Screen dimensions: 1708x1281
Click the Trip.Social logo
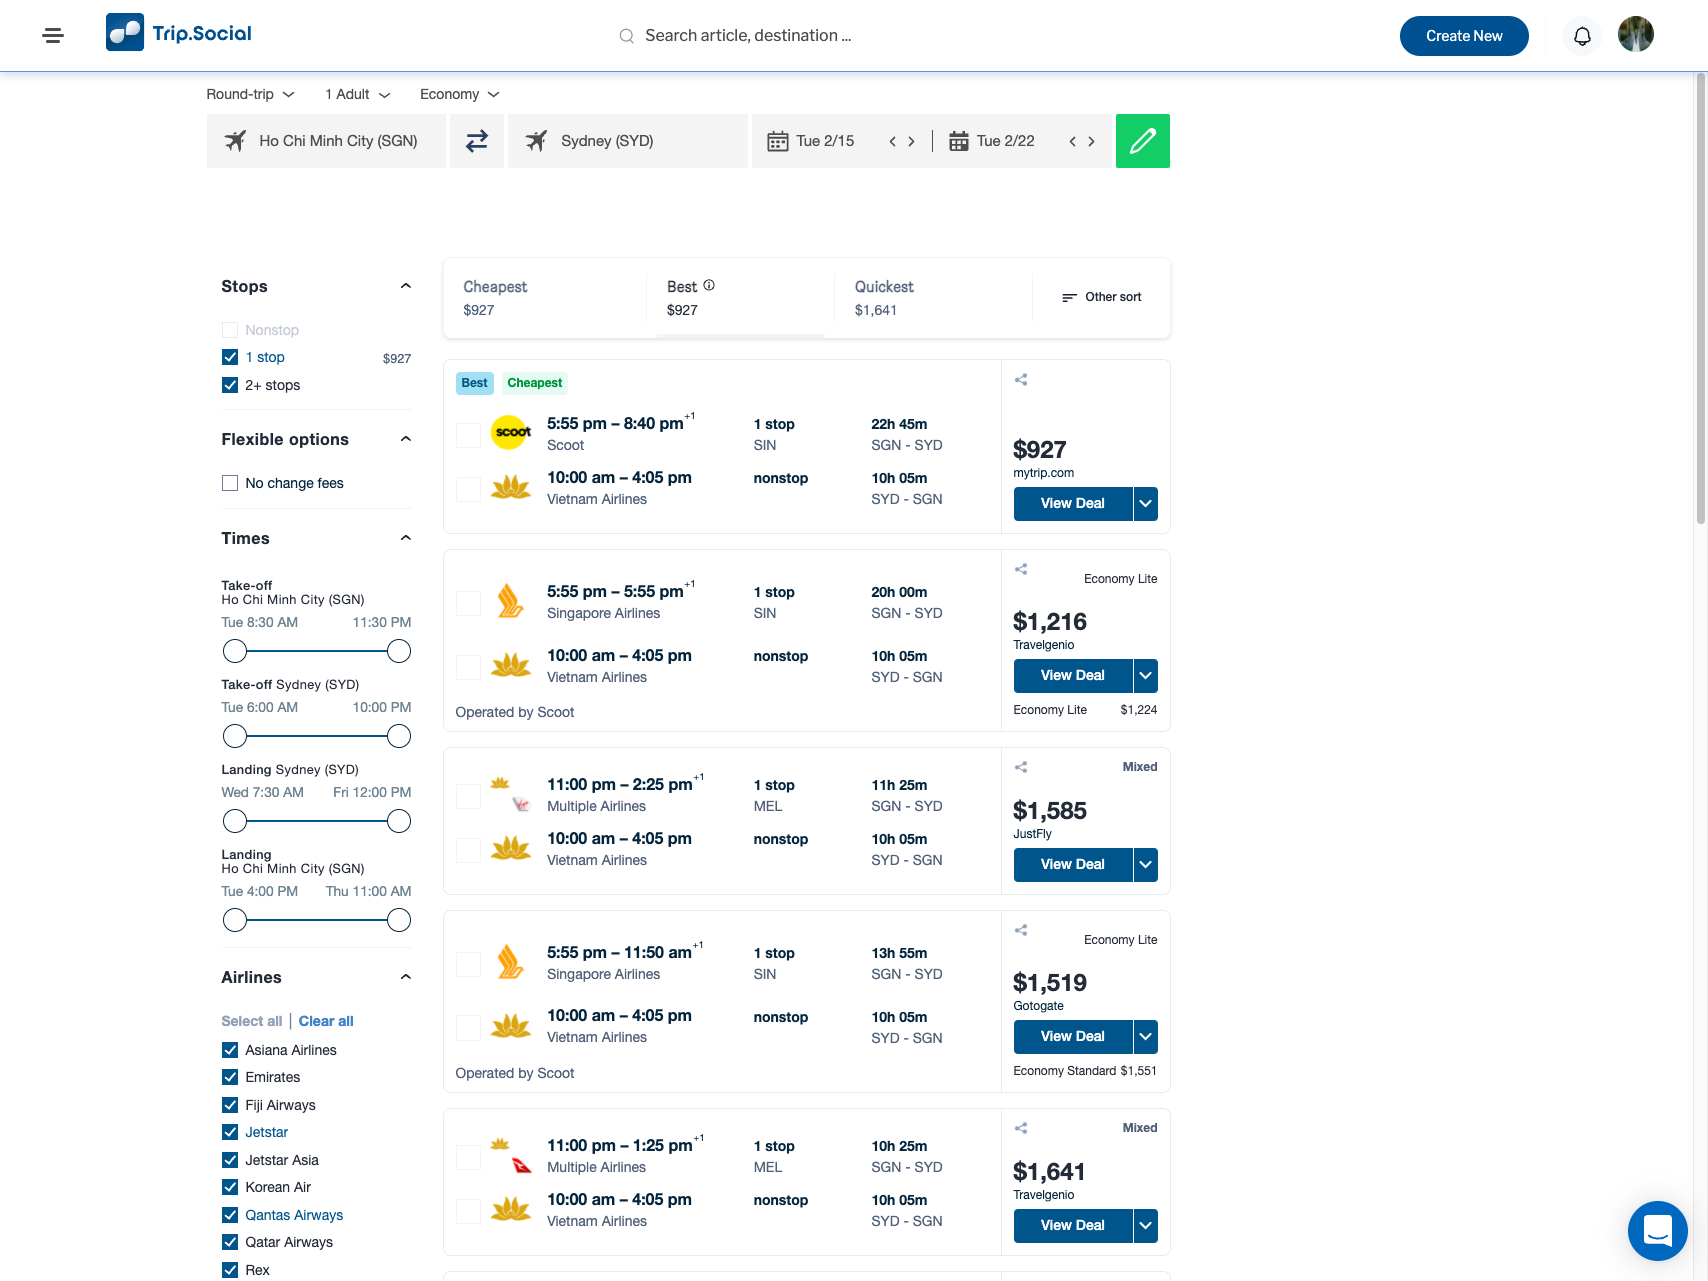point(179,33)
